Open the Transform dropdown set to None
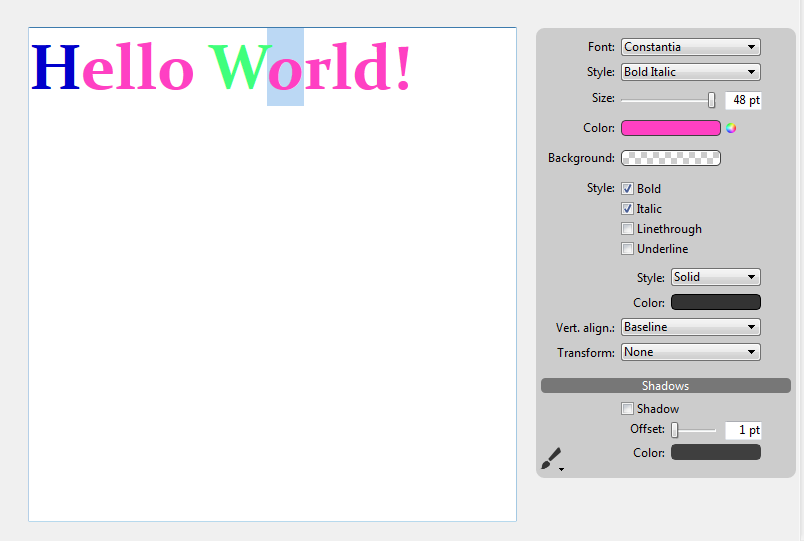 (x=690, y=352)
